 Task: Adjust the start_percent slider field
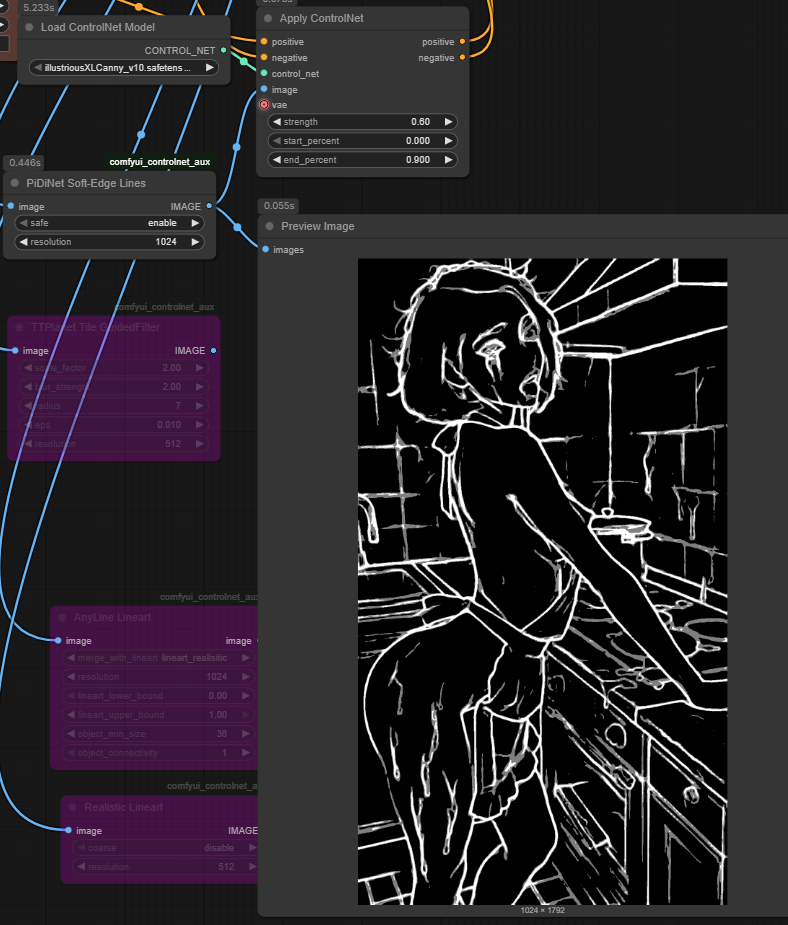coord(363,141)
